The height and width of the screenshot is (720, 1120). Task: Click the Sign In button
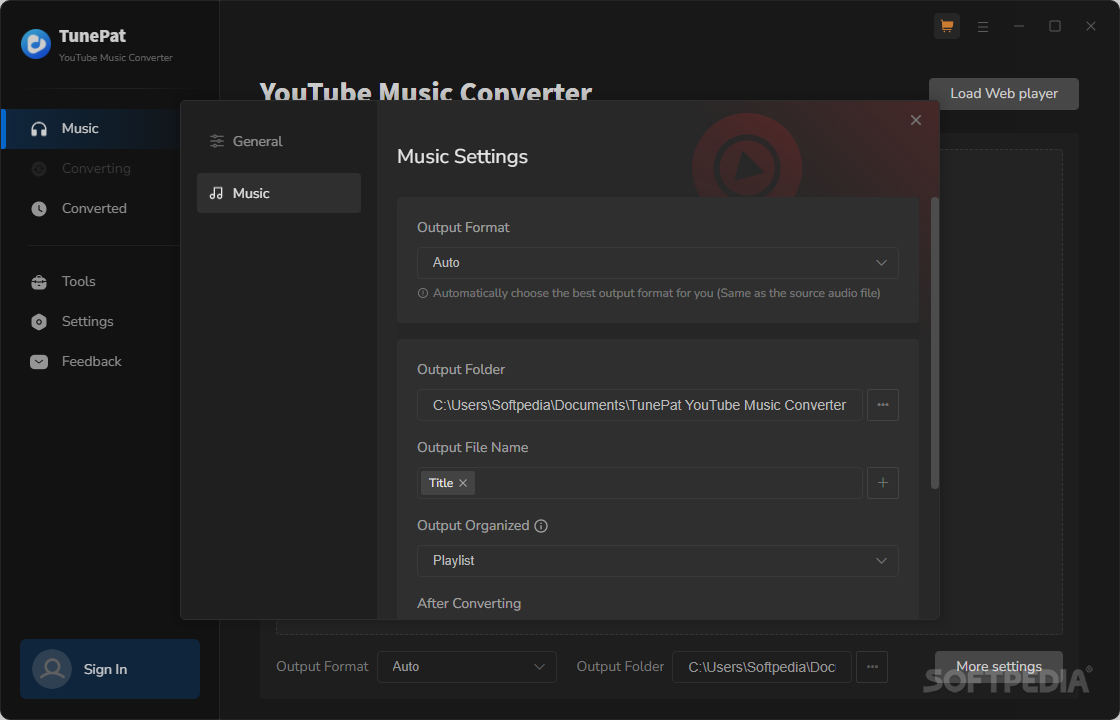(110, 669)
